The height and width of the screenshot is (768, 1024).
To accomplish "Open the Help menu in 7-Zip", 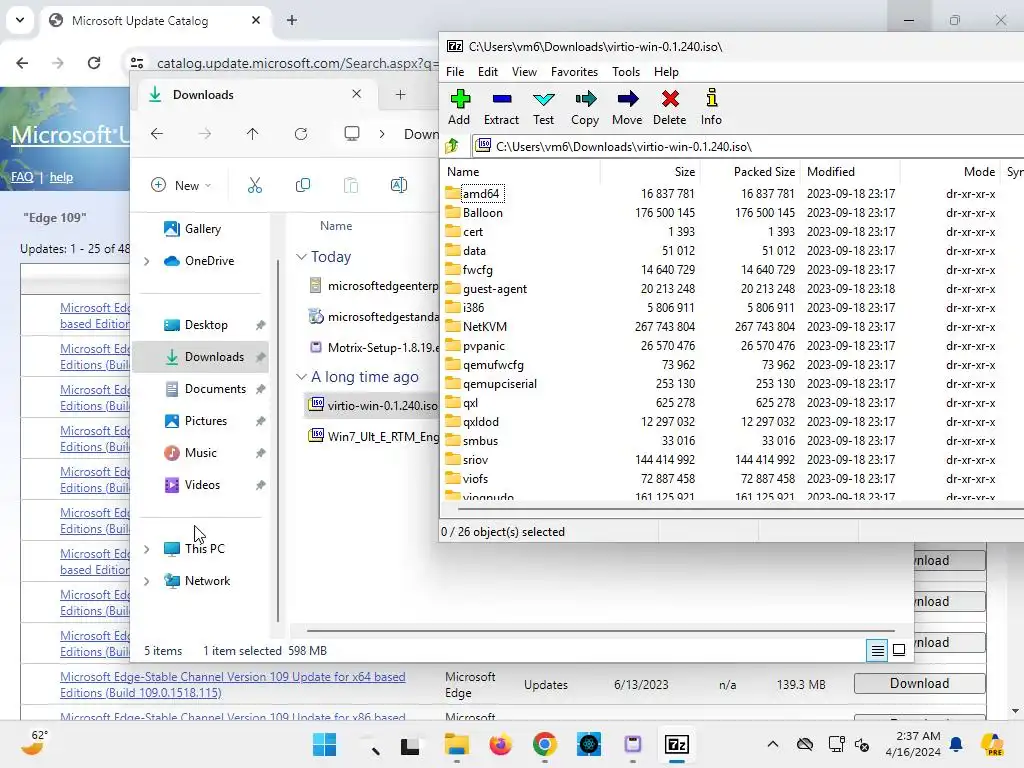I will [666, 72].
